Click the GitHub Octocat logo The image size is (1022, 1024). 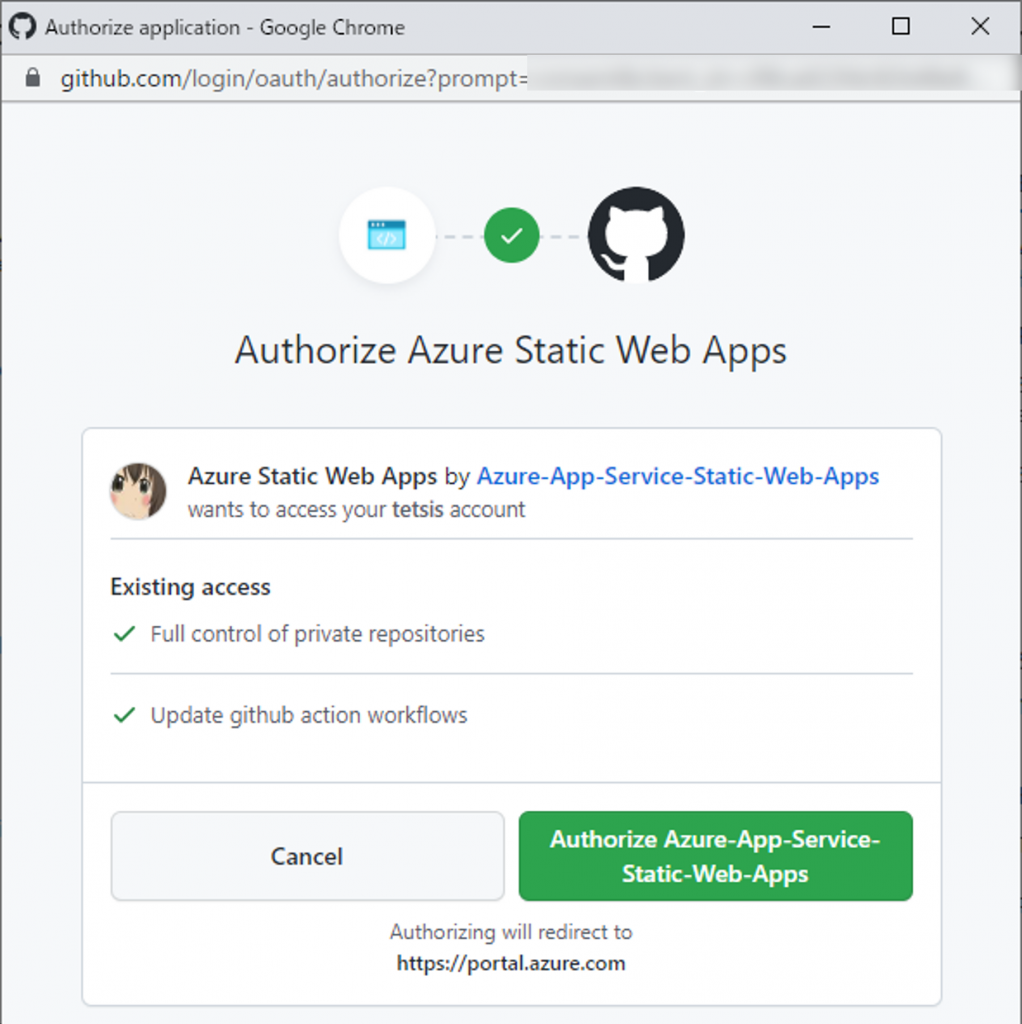click(636, 235)
